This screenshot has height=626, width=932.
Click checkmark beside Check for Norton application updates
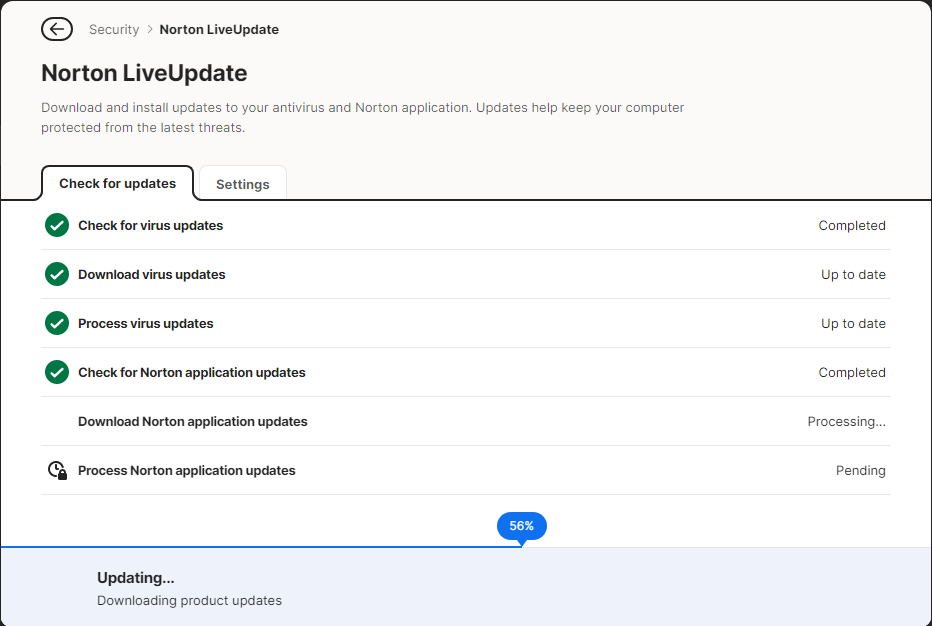[x=57, y=372]
